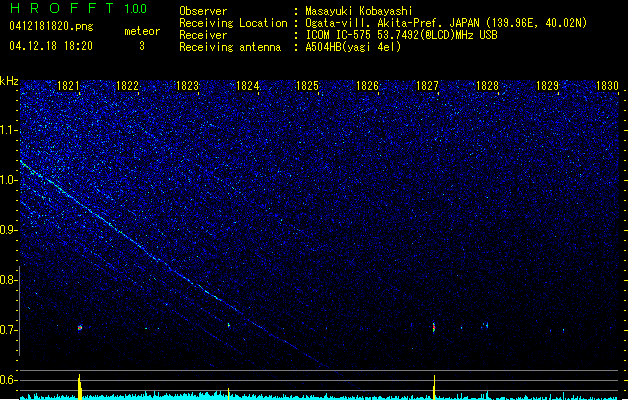Click the 1829 time axis marker

[547, 86]
